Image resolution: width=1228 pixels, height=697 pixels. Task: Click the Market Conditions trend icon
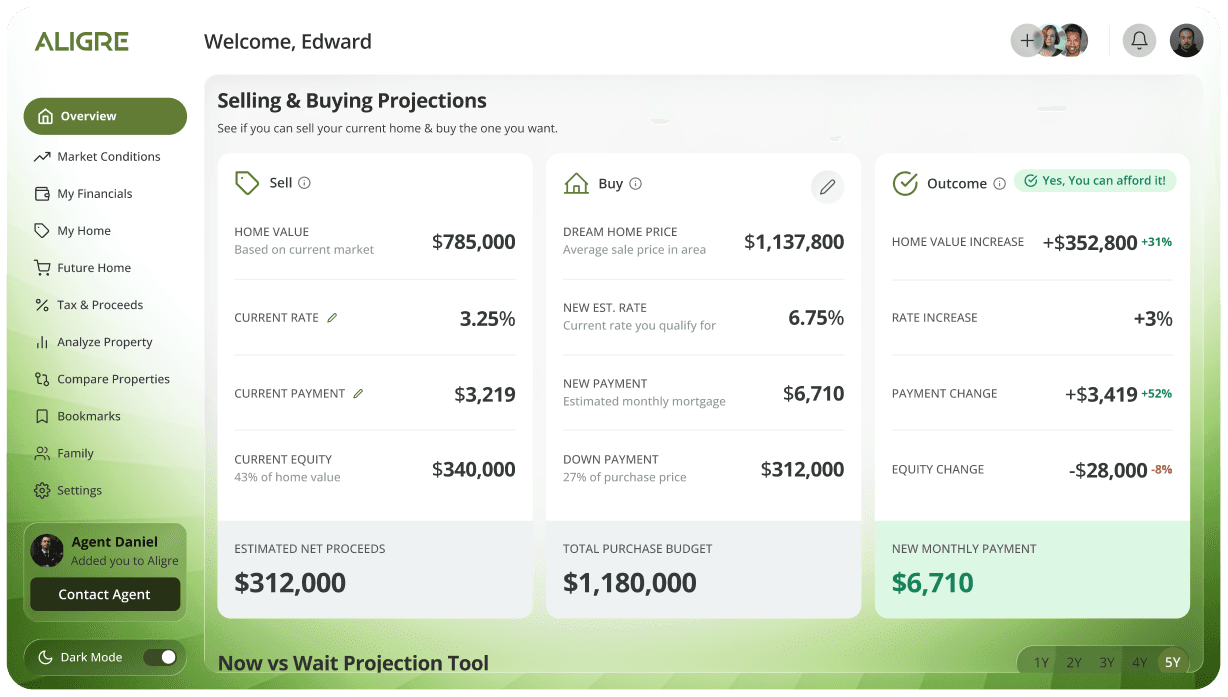(42, 157)
